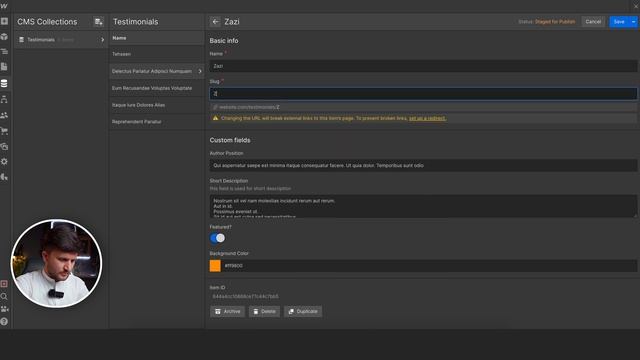Click the webcam presenter thumbnail
The height and width of the screenshot is (360, 640).
(x=56, y=263)
